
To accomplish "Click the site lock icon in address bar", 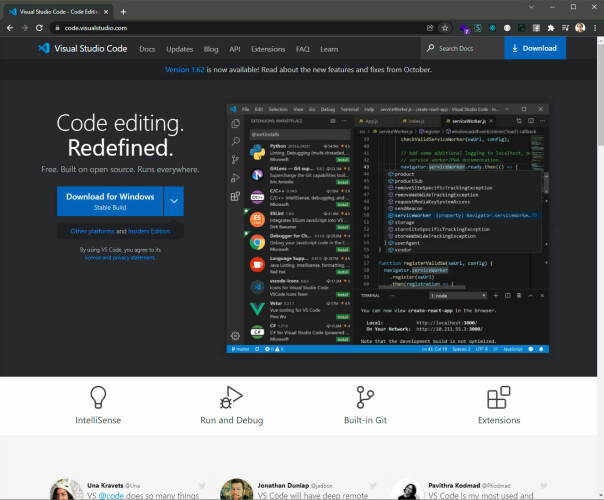I will 57,28.
